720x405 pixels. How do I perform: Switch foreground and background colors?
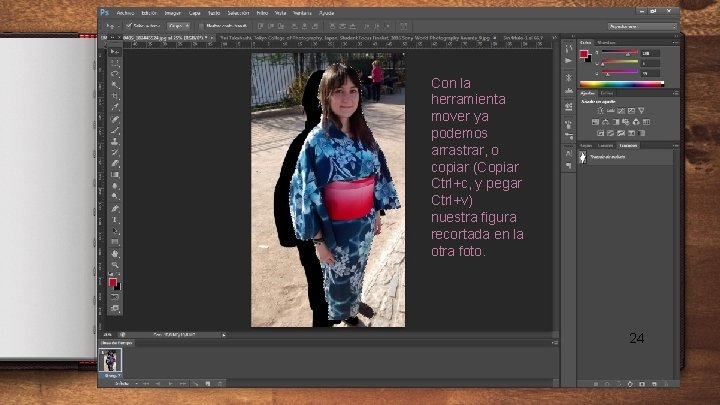(x=118, y=274)
